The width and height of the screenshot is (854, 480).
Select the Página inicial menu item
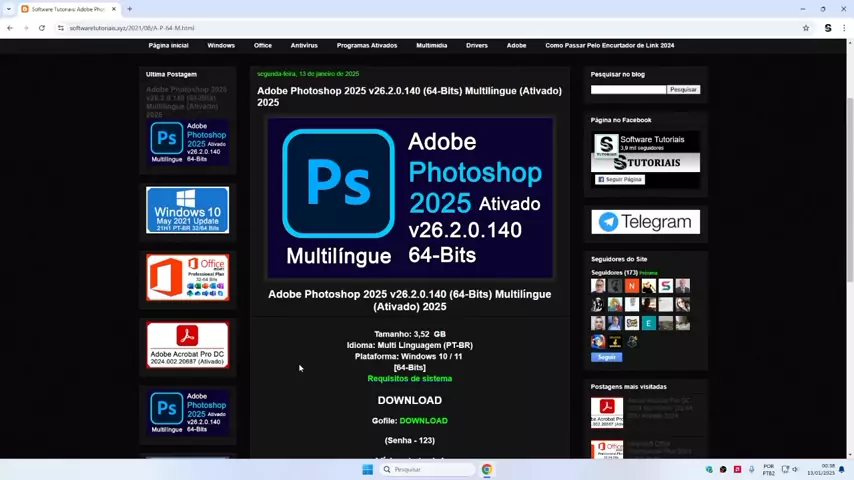tap(168, 45)
